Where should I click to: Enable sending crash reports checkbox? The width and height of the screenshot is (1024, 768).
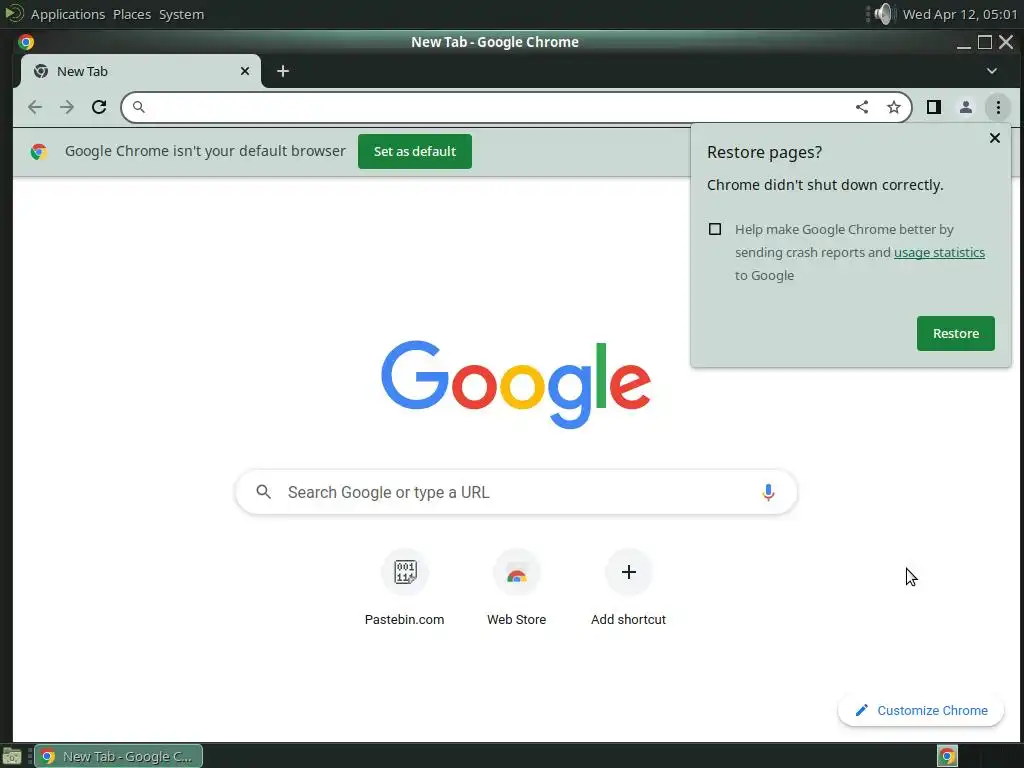click(x=715, y=229)
